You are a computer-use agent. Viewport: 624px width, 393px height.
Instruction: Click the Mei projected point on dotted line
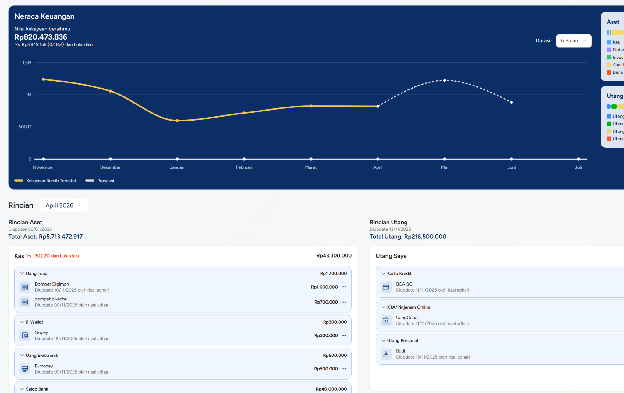pyautogui.click(x=445, y=80)
